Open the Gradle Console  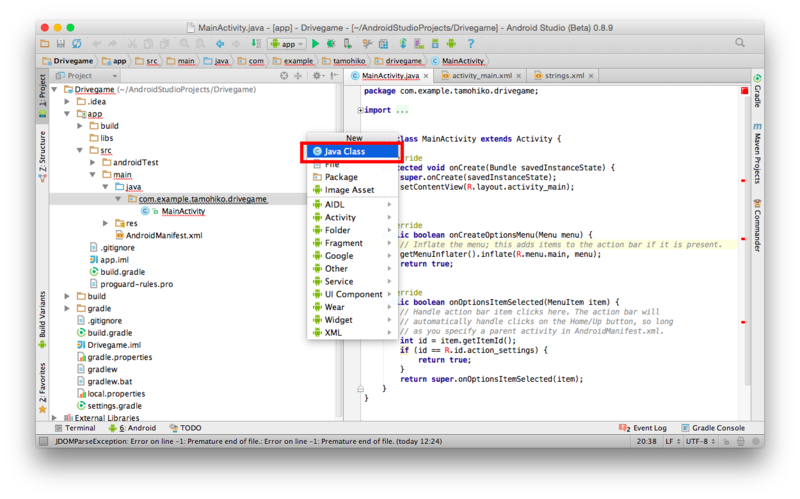point(713,428)
